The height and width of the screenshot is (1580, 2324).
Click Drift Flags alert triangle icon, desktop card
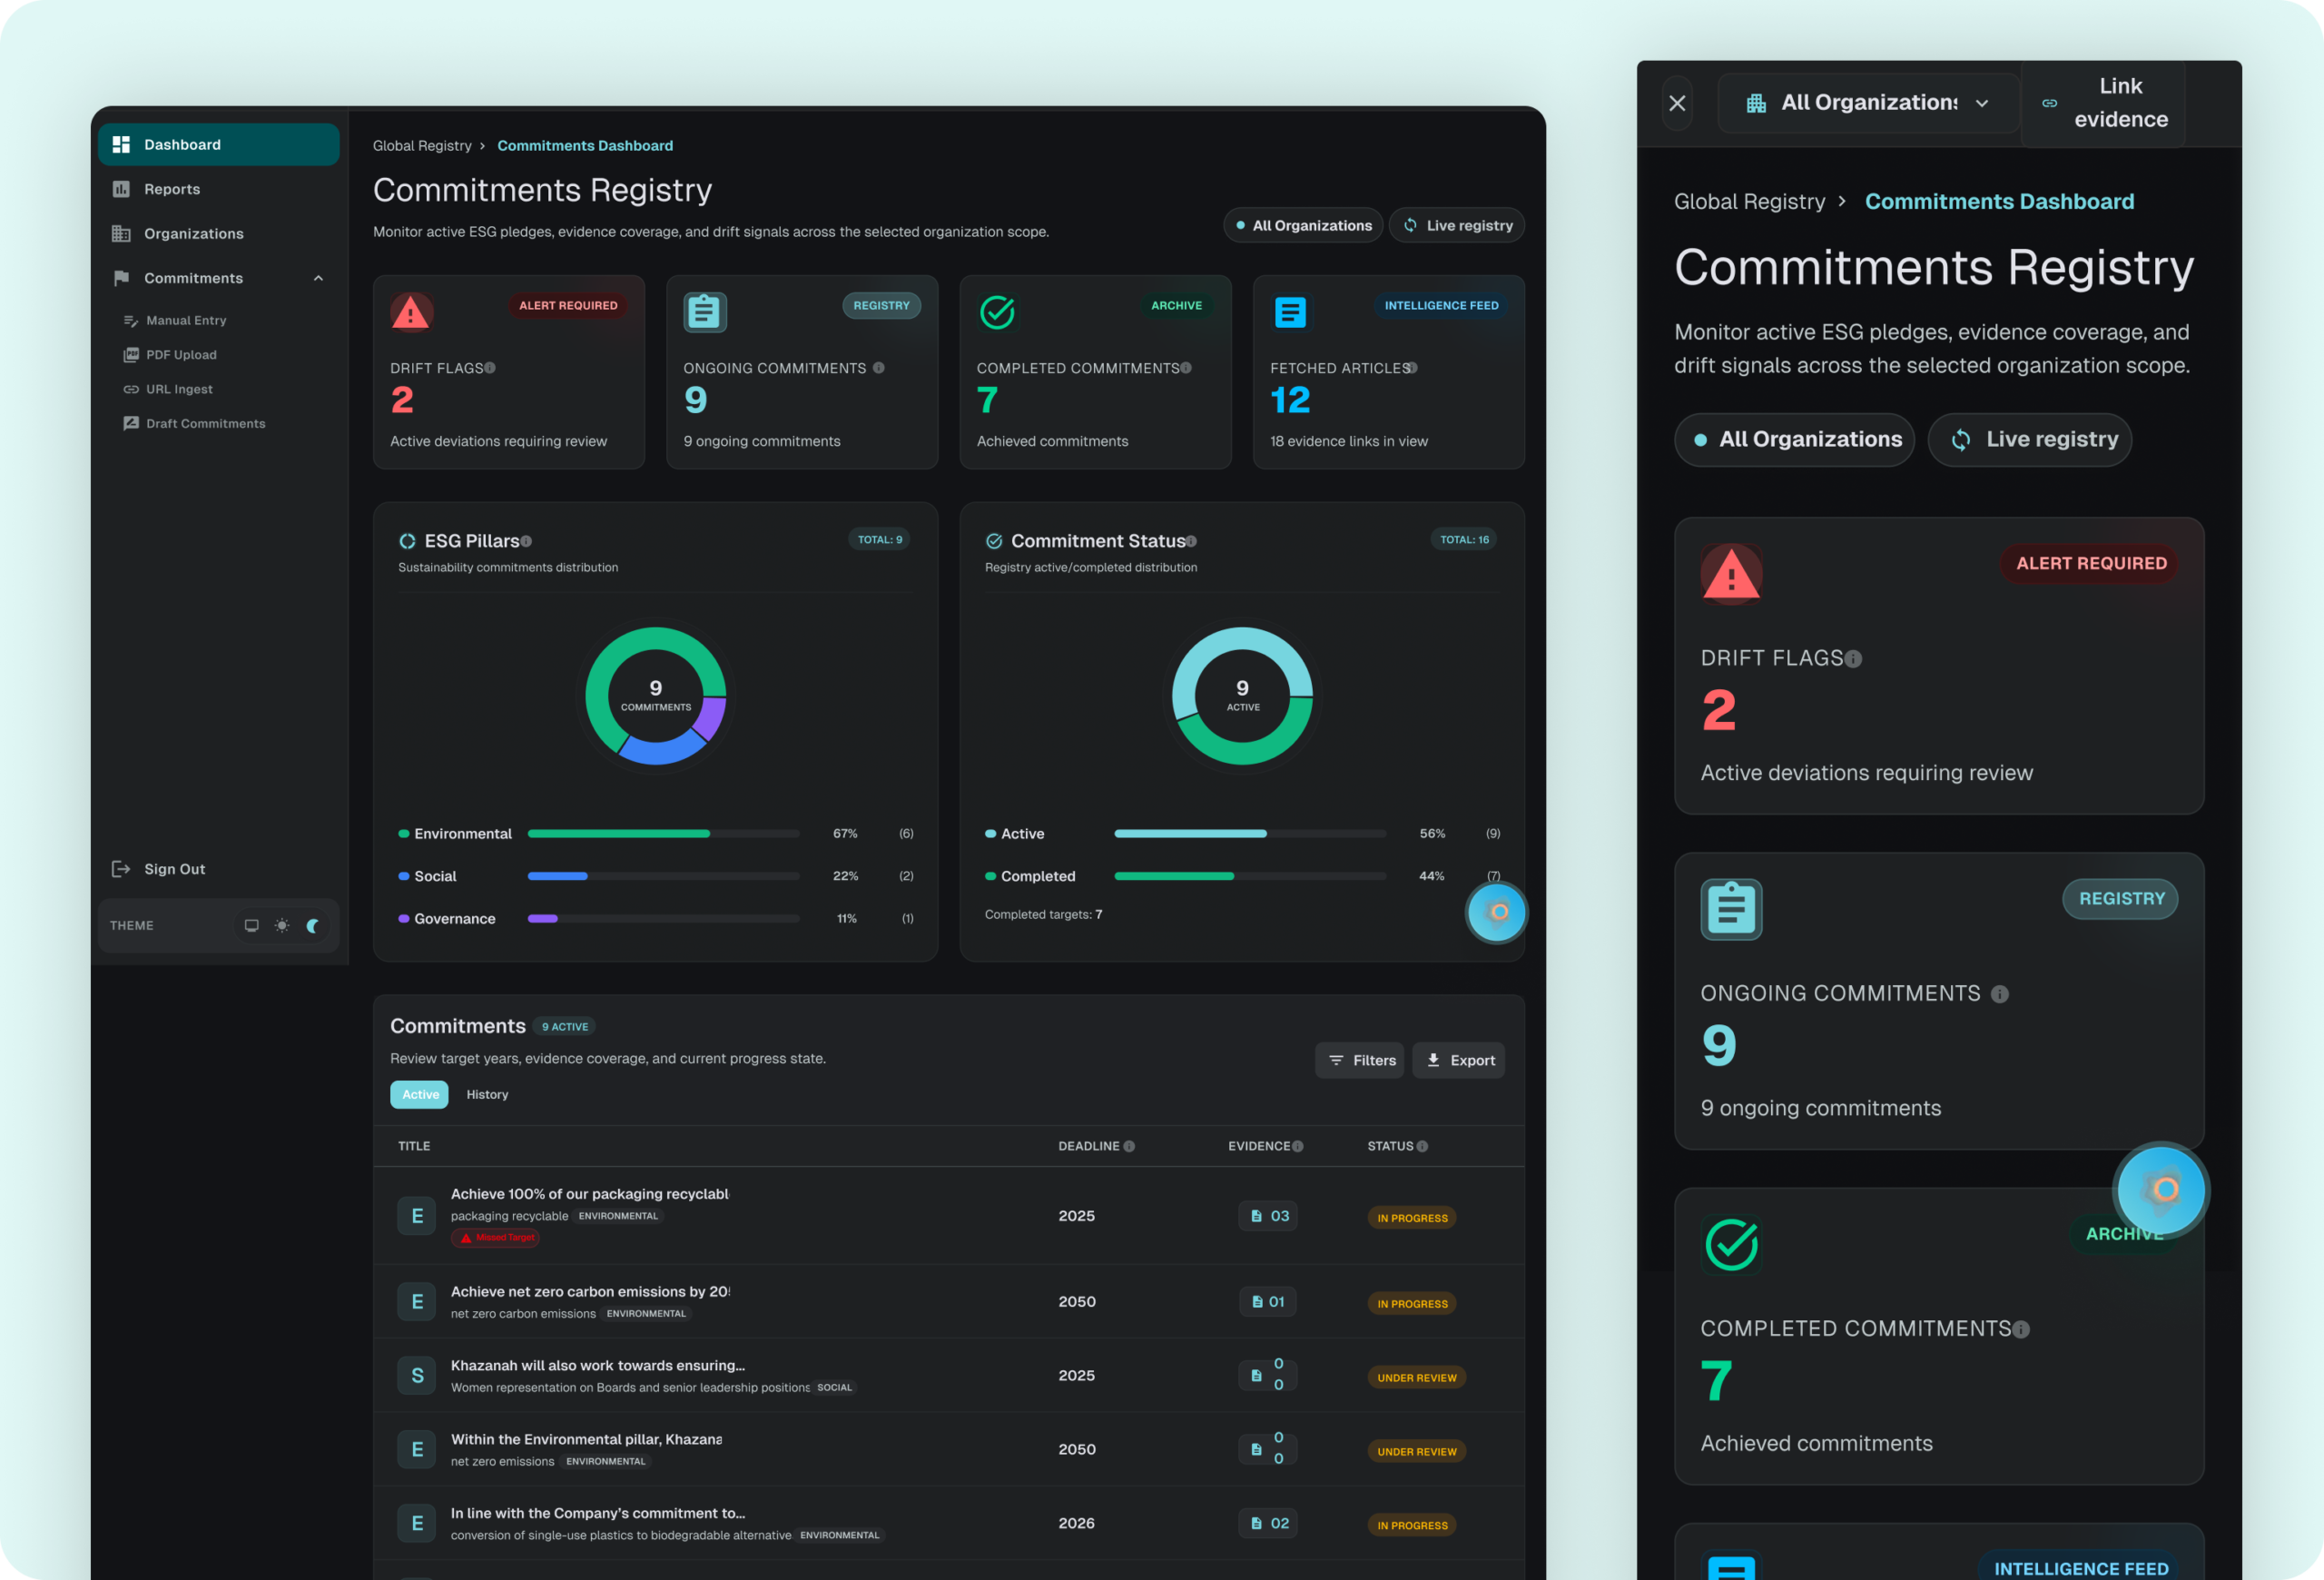[411, 313]
